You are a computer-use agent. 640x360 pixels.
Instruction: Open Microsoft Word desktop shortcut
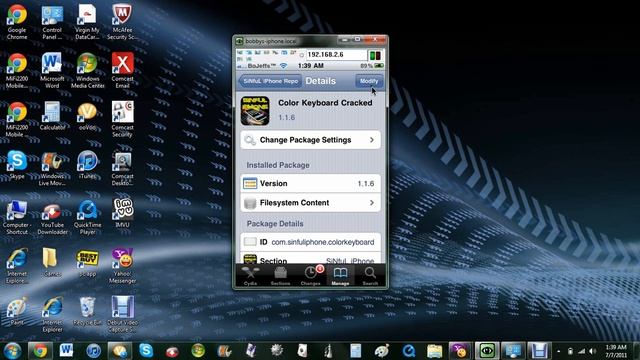click(52, 71)
